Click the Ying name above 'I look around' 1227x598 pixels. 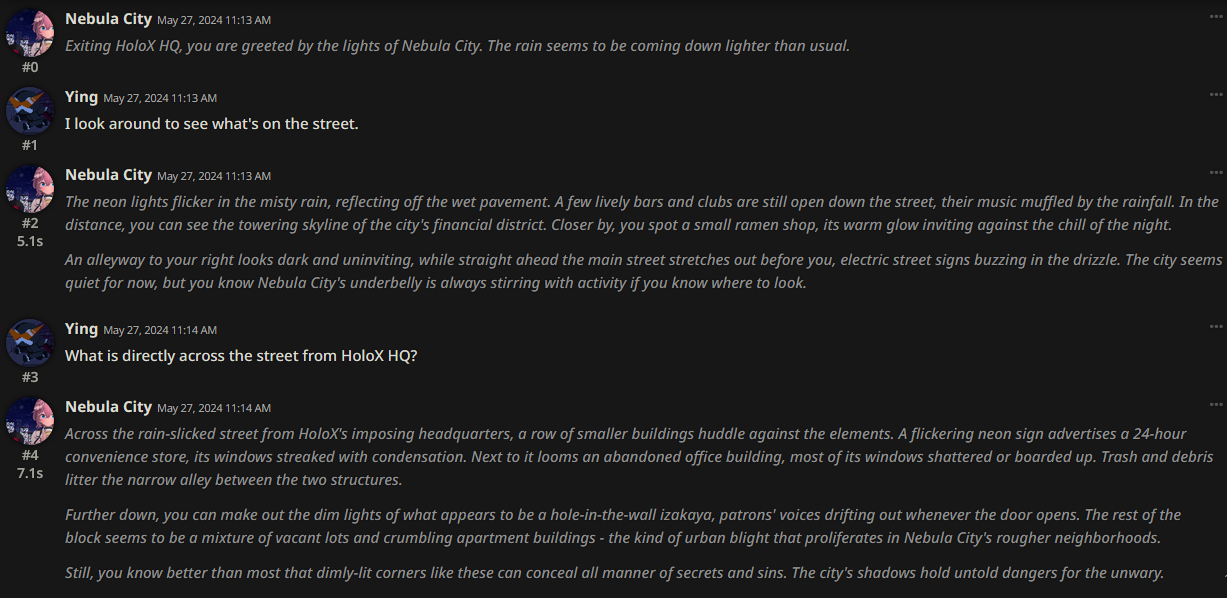(81, 97)
